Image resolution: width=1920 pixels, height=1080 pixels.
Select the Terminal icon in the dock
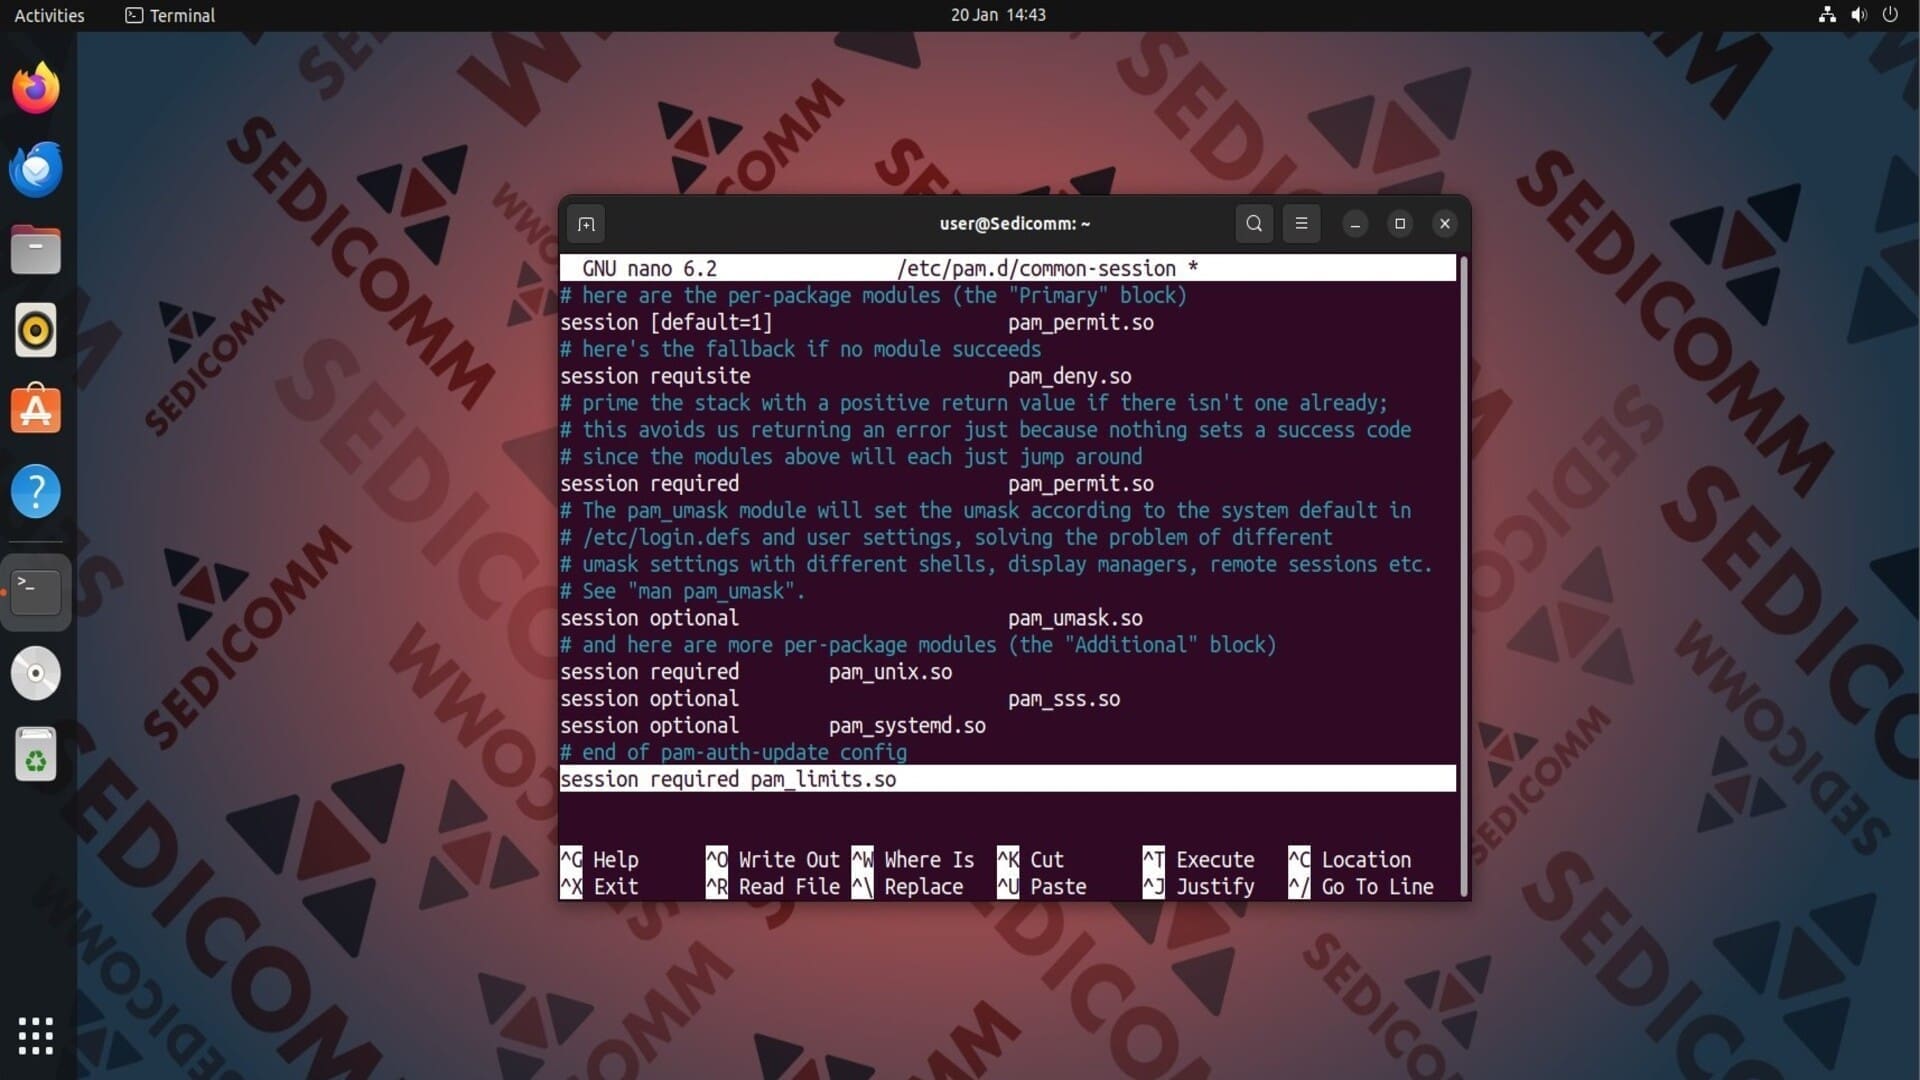pyautogui.click(x=36, y=591)
